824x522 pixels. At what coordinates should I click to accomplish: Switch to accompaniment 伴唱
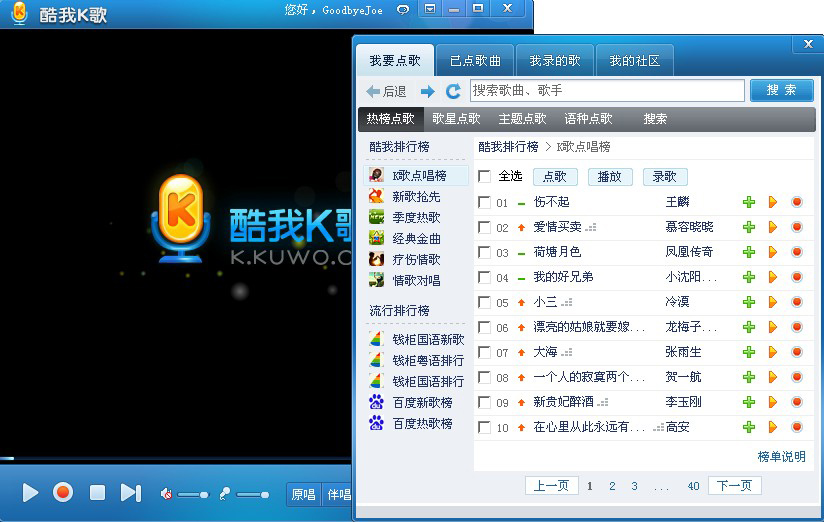click(337, 495)
